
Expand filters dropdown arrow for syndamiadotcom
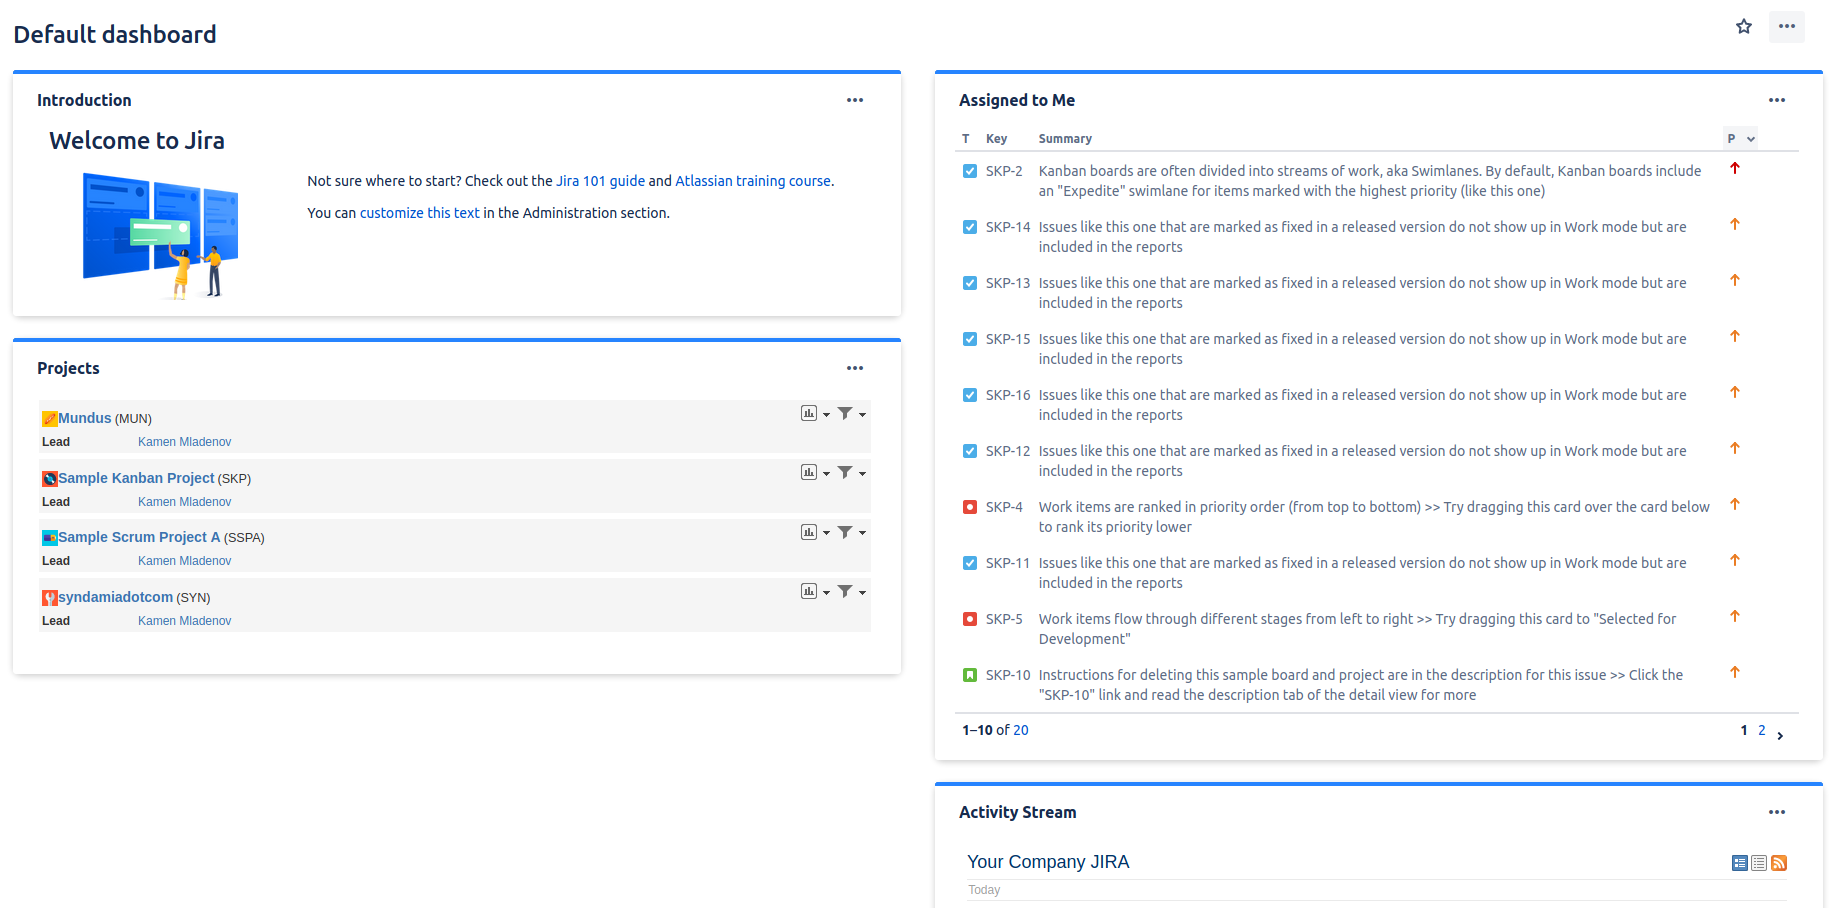pyautogui.click(x=862, y=593)
